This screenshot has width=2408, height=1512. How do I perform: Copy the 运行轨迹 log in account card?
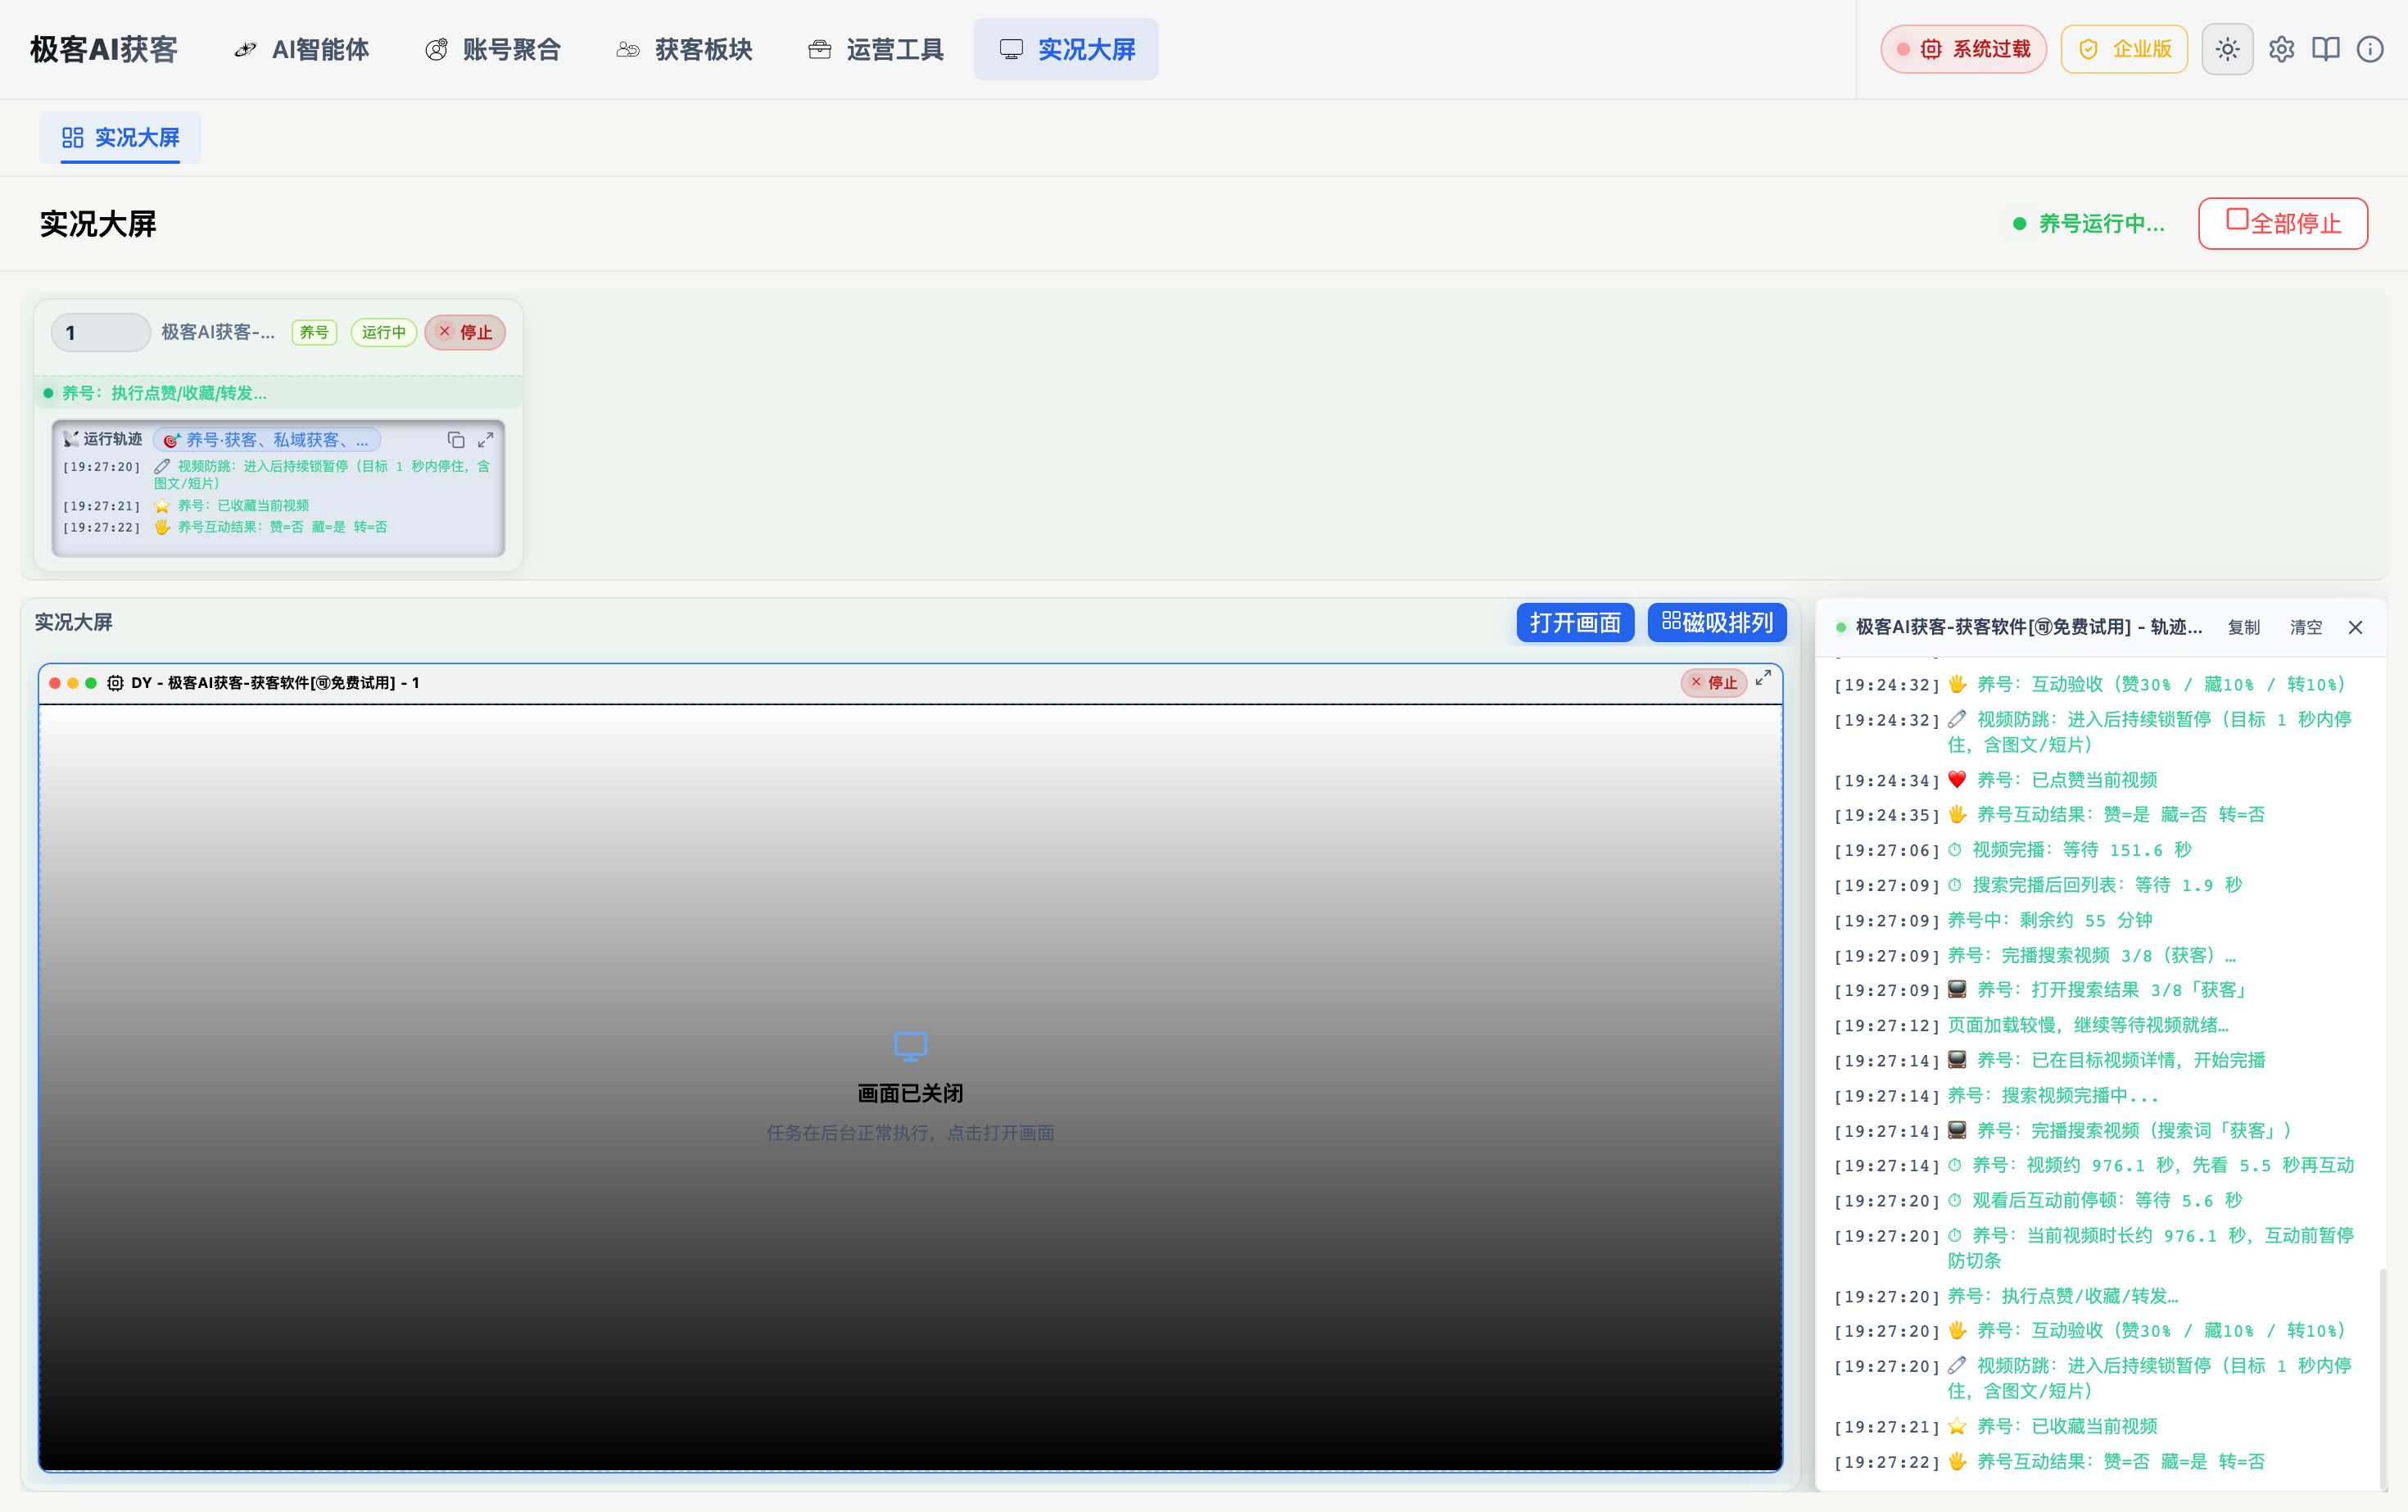pos(456,440)
